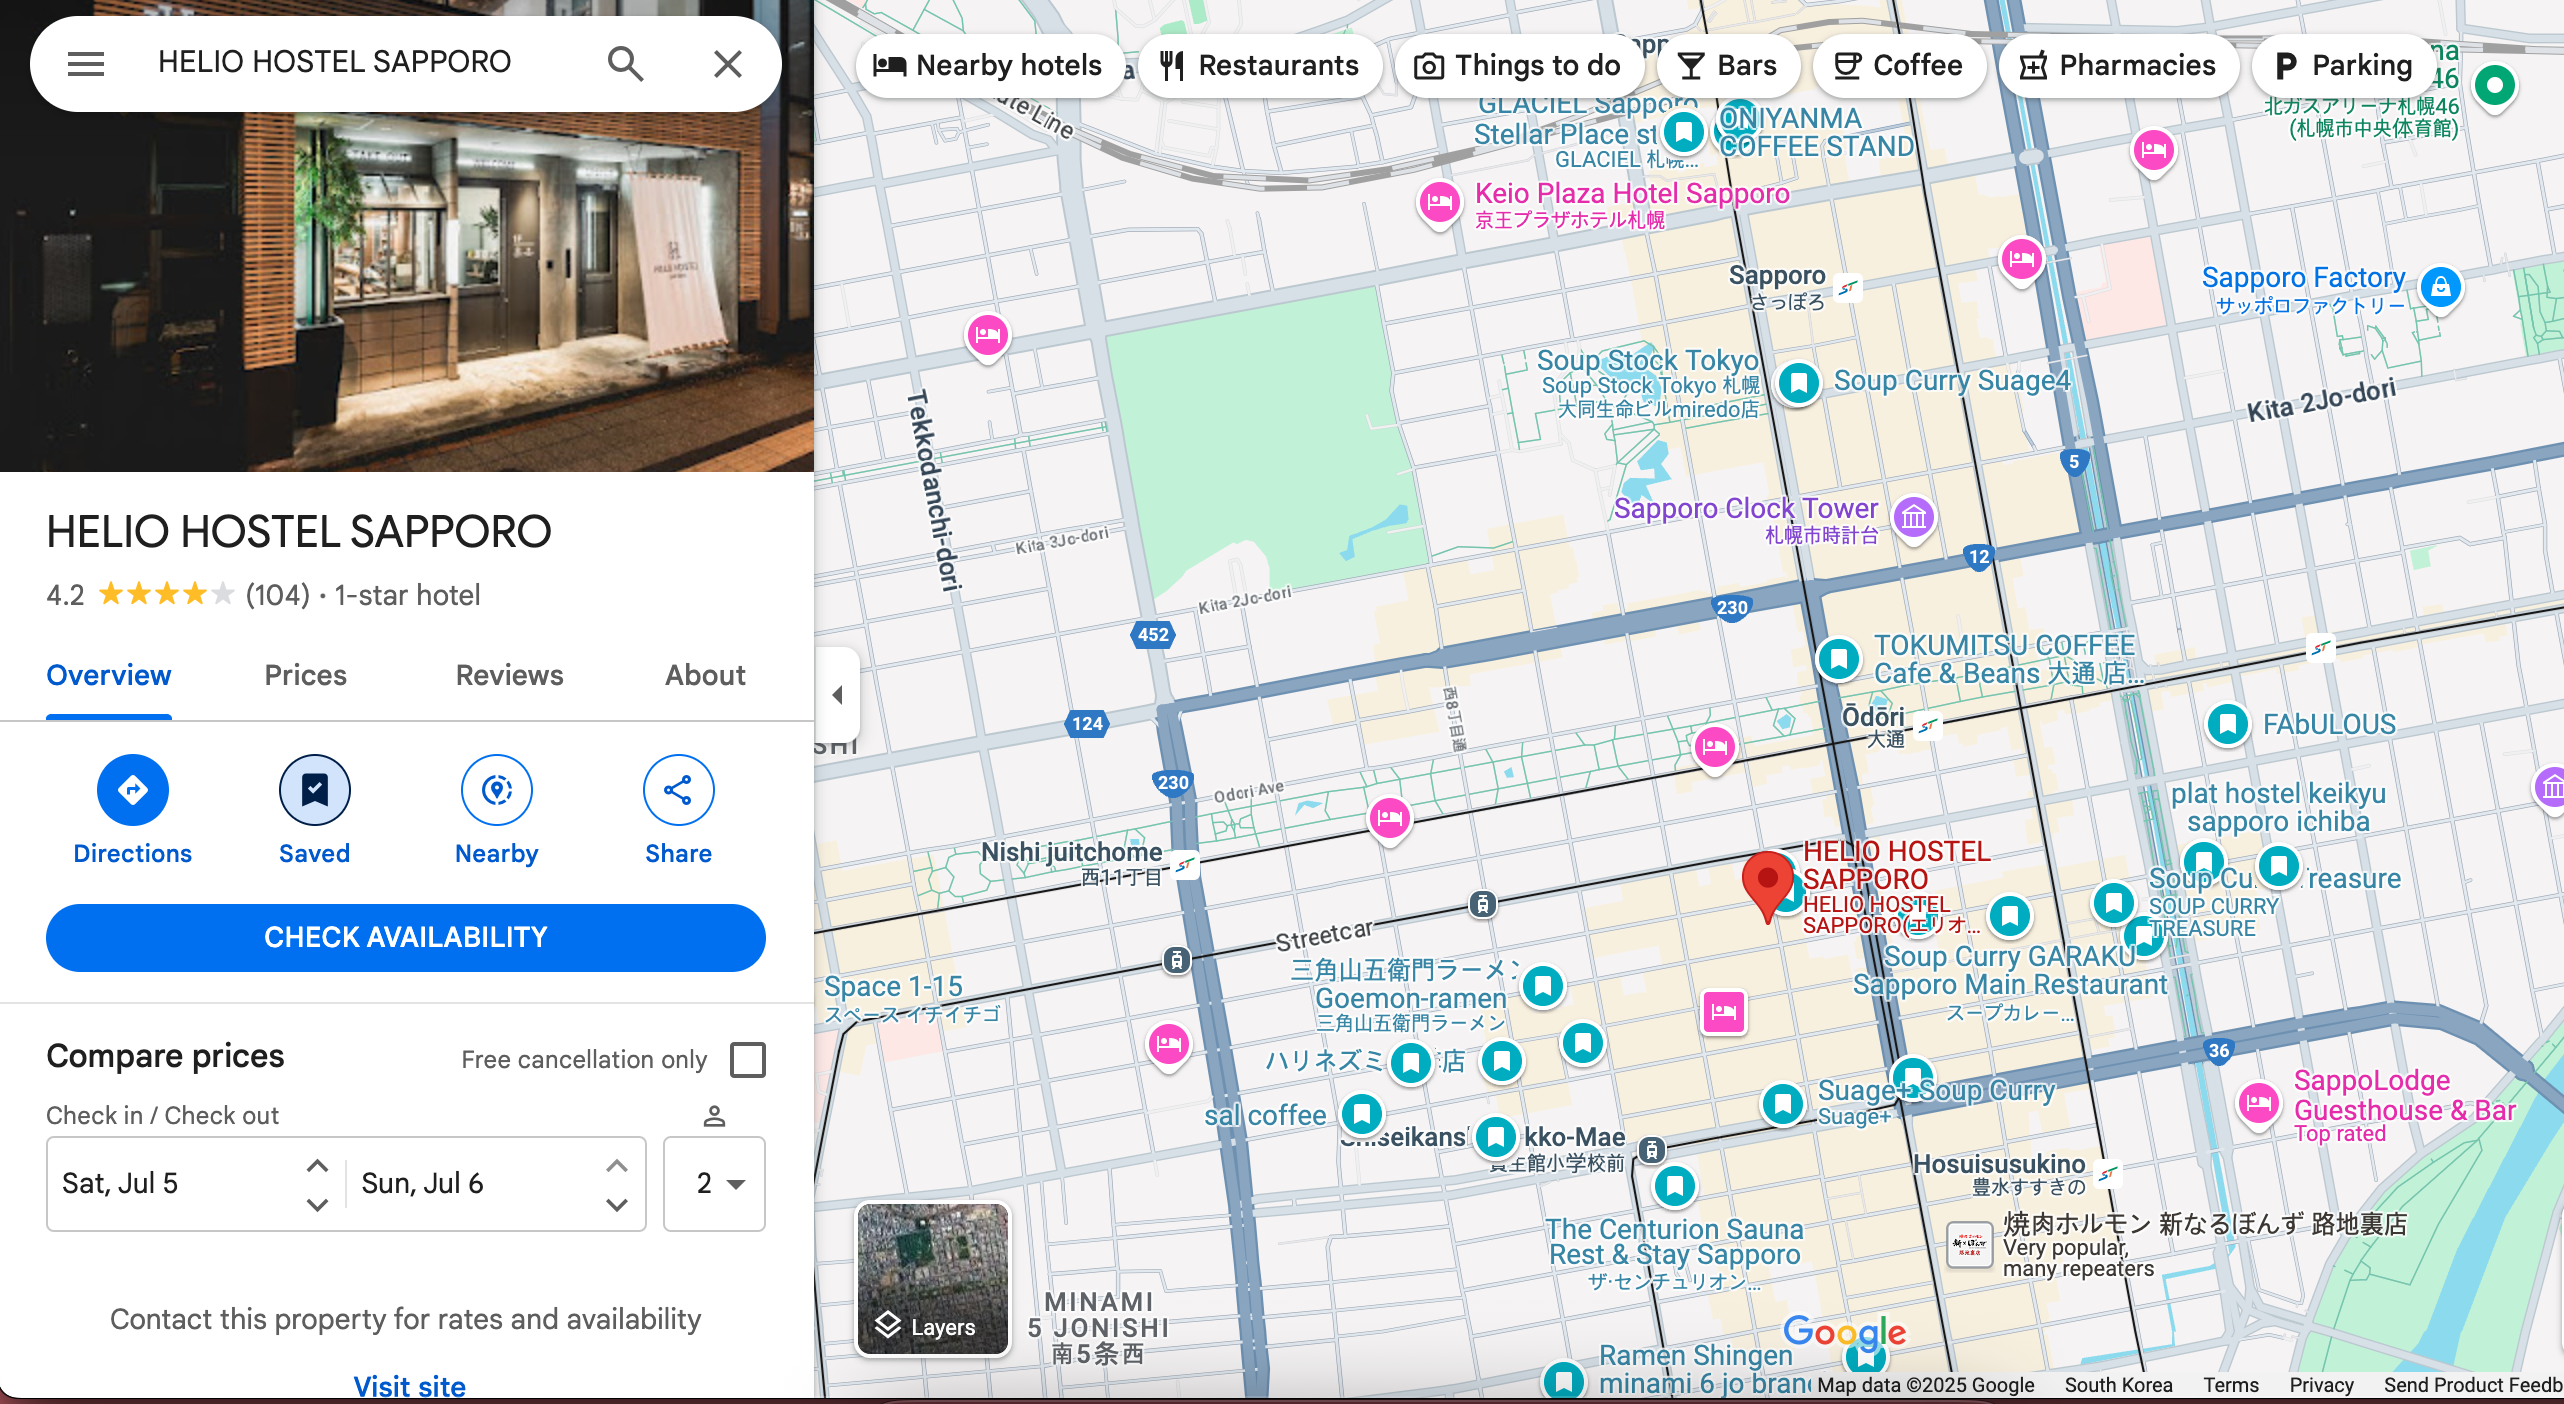
Task: Switch to the Prices tab
Action: click(x=305, y=676)
